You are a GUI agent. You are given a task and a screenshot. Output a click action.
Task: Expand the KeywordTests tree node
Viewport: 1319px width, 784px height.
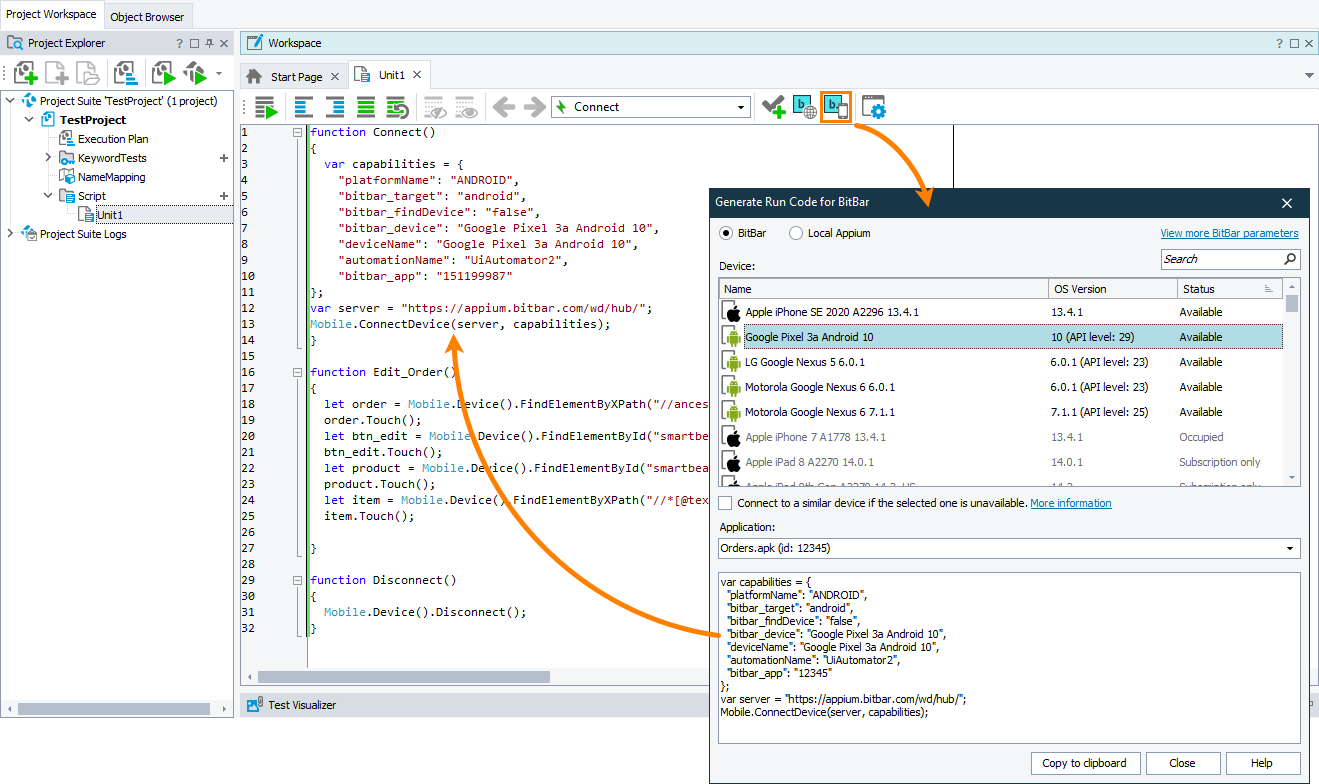(x=48, y=158)
